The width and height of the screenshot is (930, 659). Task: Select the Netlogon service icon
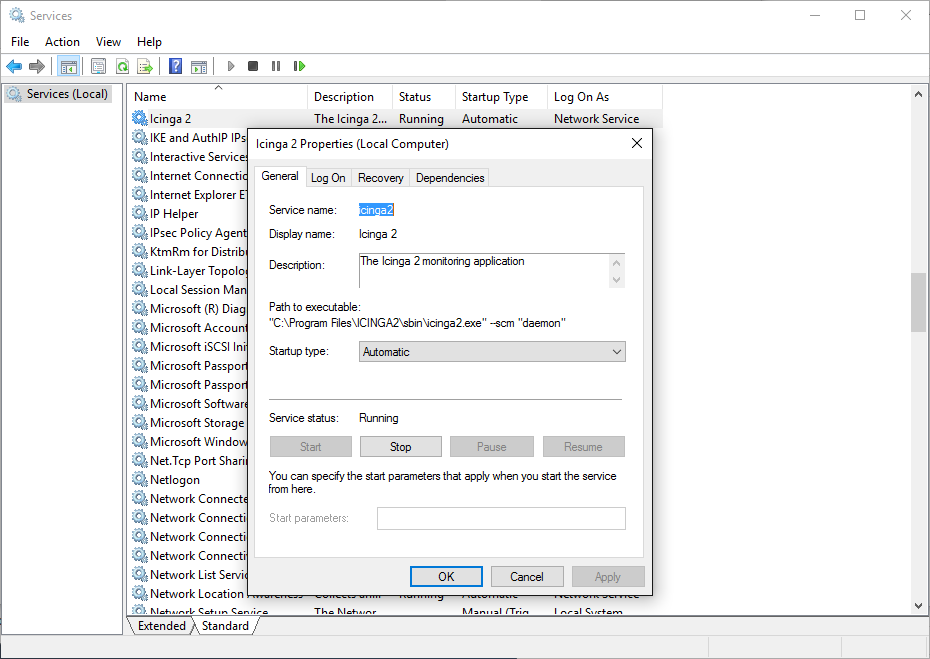pos(139,479)
